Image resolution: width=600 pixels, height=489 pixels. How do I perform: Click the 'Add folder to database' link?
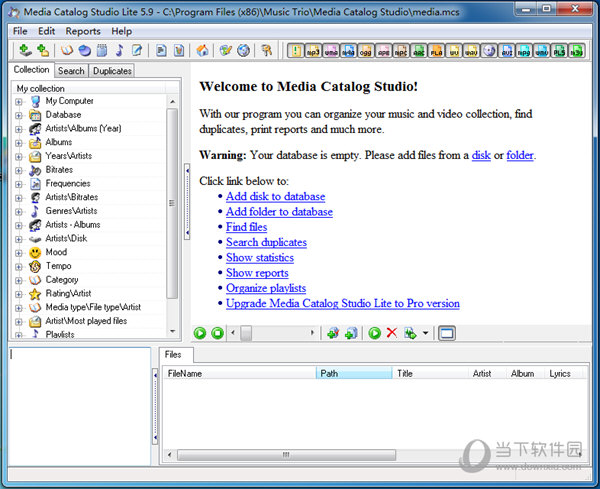[279, 212]
